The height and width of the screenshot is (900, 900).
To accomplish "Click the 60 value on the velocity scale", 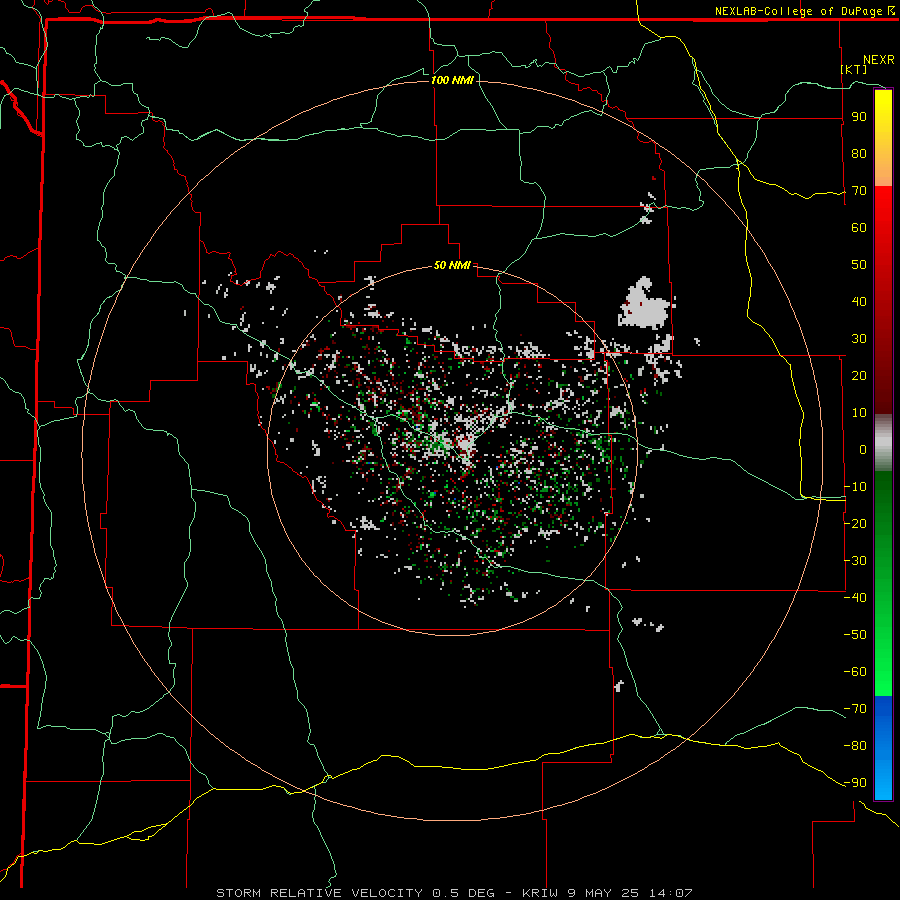I will click(x=859, y=228).
